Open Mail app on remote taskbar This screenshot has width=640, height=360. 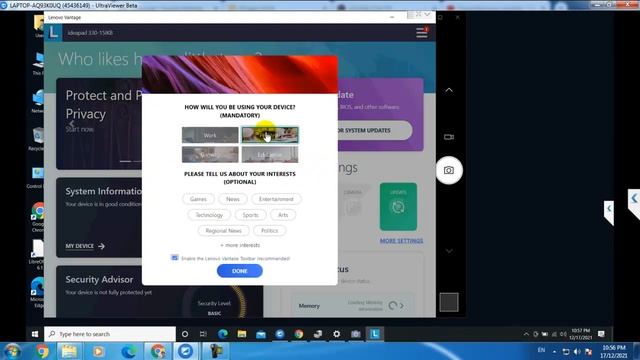tap(261, 334)
